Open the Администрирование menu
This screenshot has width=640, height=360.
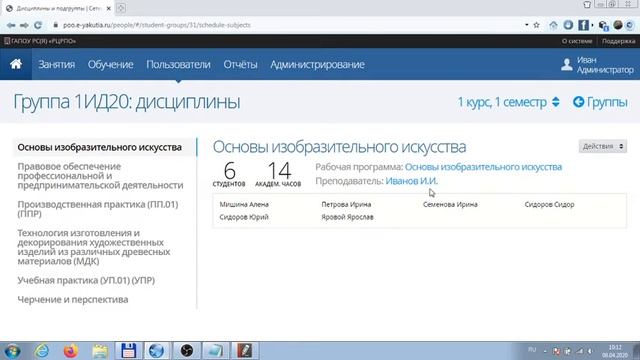[318, 64]
